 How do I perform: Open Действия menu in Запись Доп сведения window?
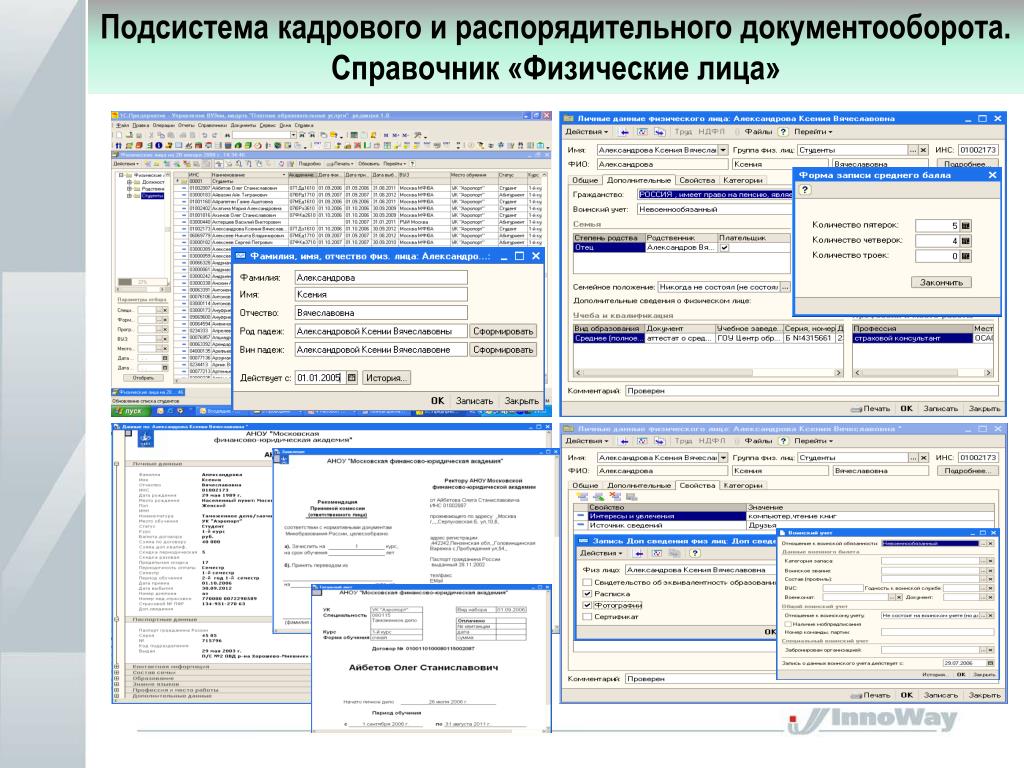601,553
